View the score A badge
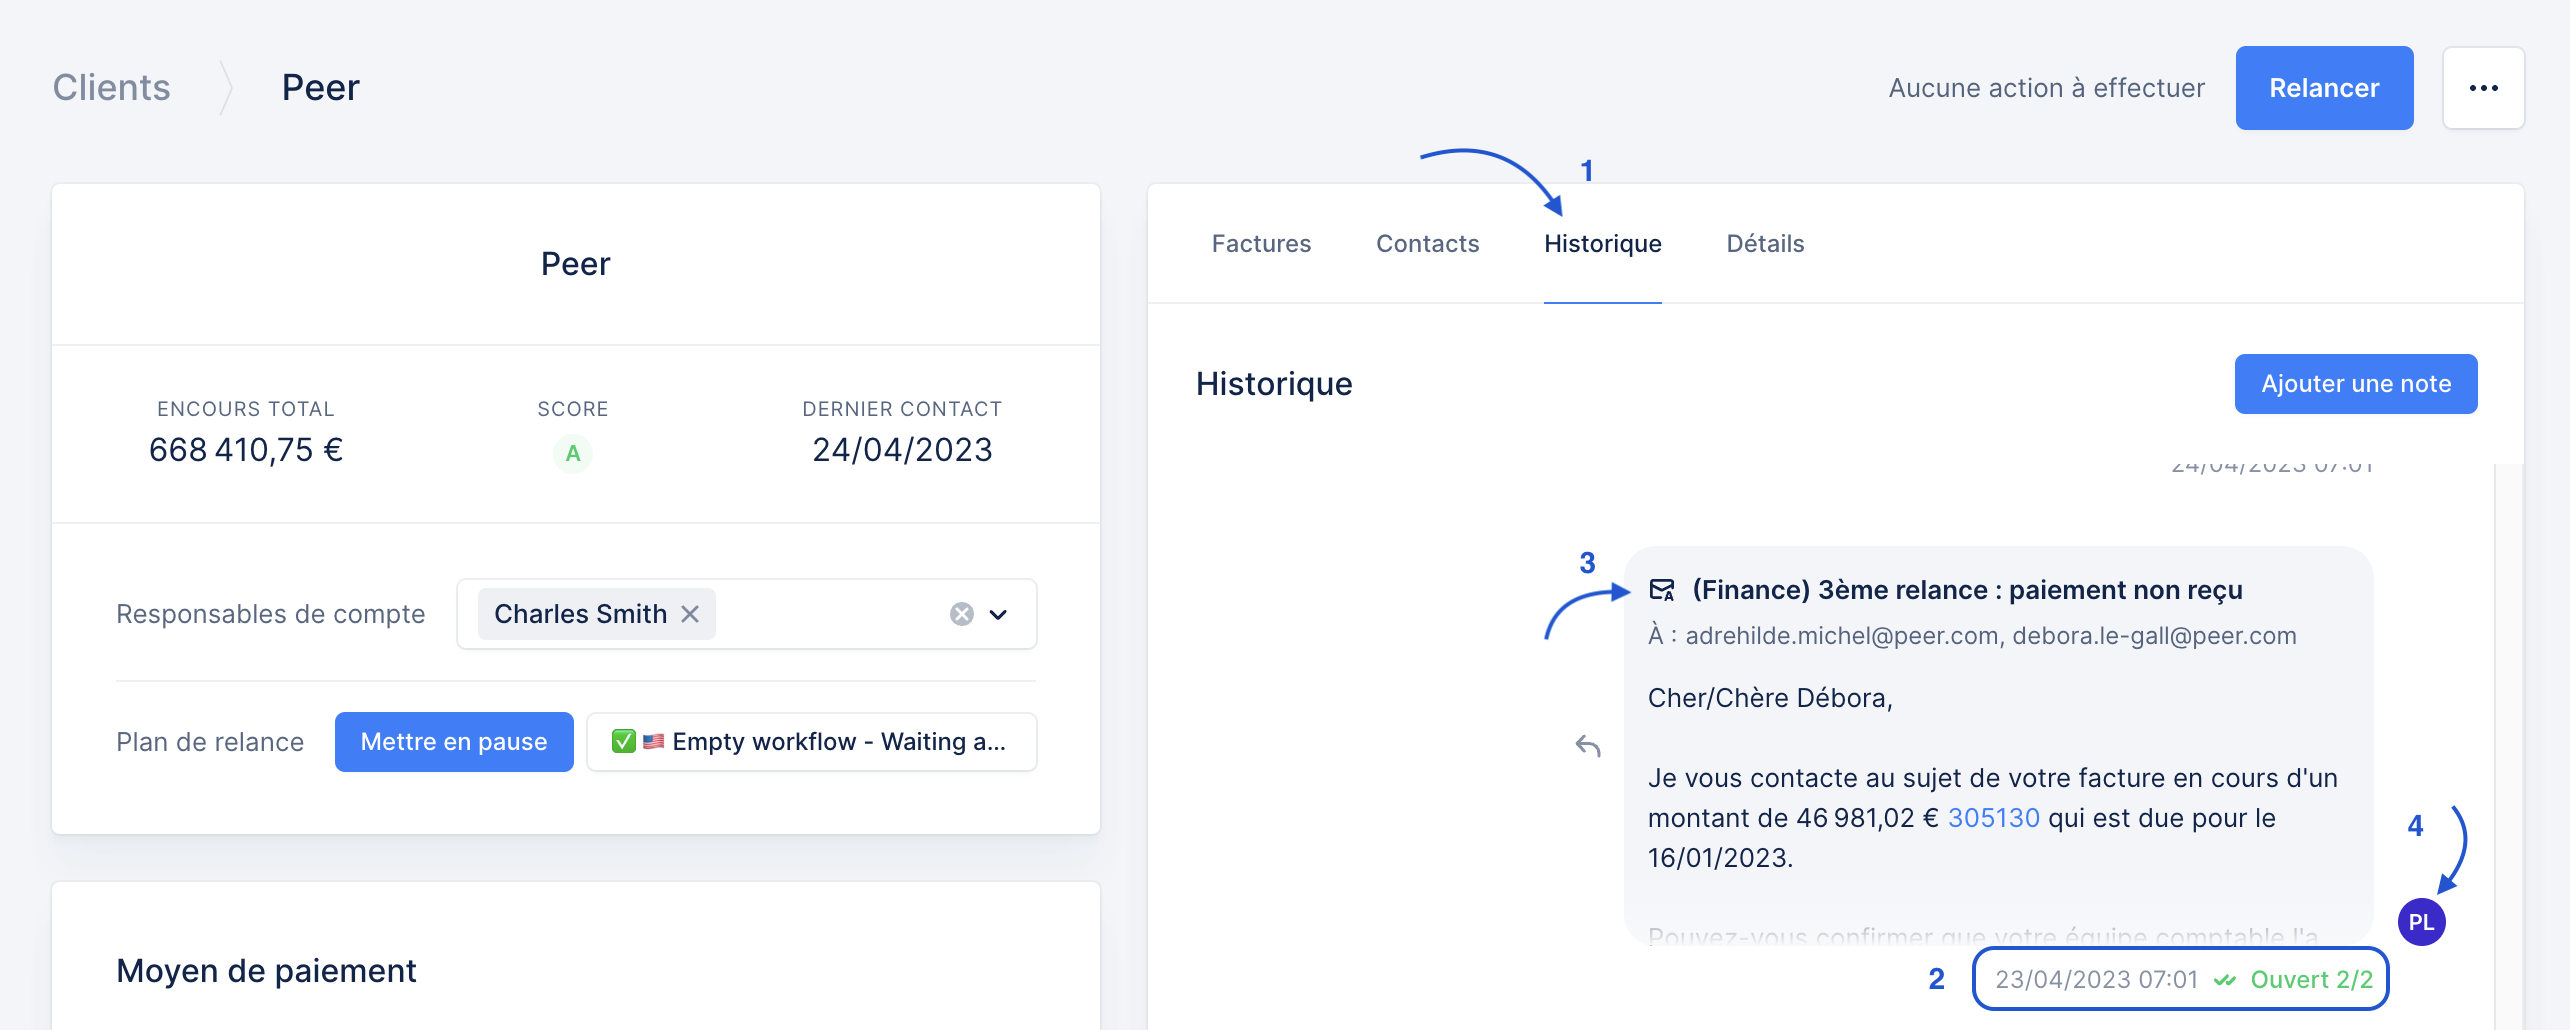2570x1030 pixels. click(x=573, y=453)
